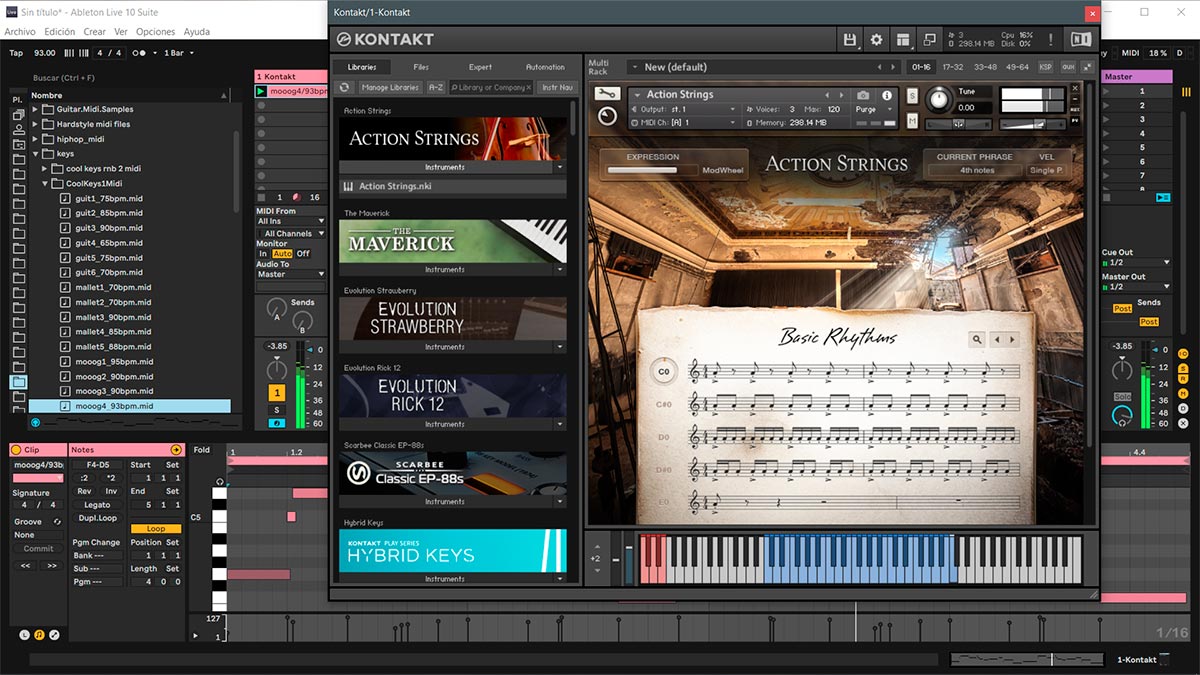Click mooog1_95bpm.mid file icon
The width and height of the screenshot is (1200, 675).
[x=65, y=362]
